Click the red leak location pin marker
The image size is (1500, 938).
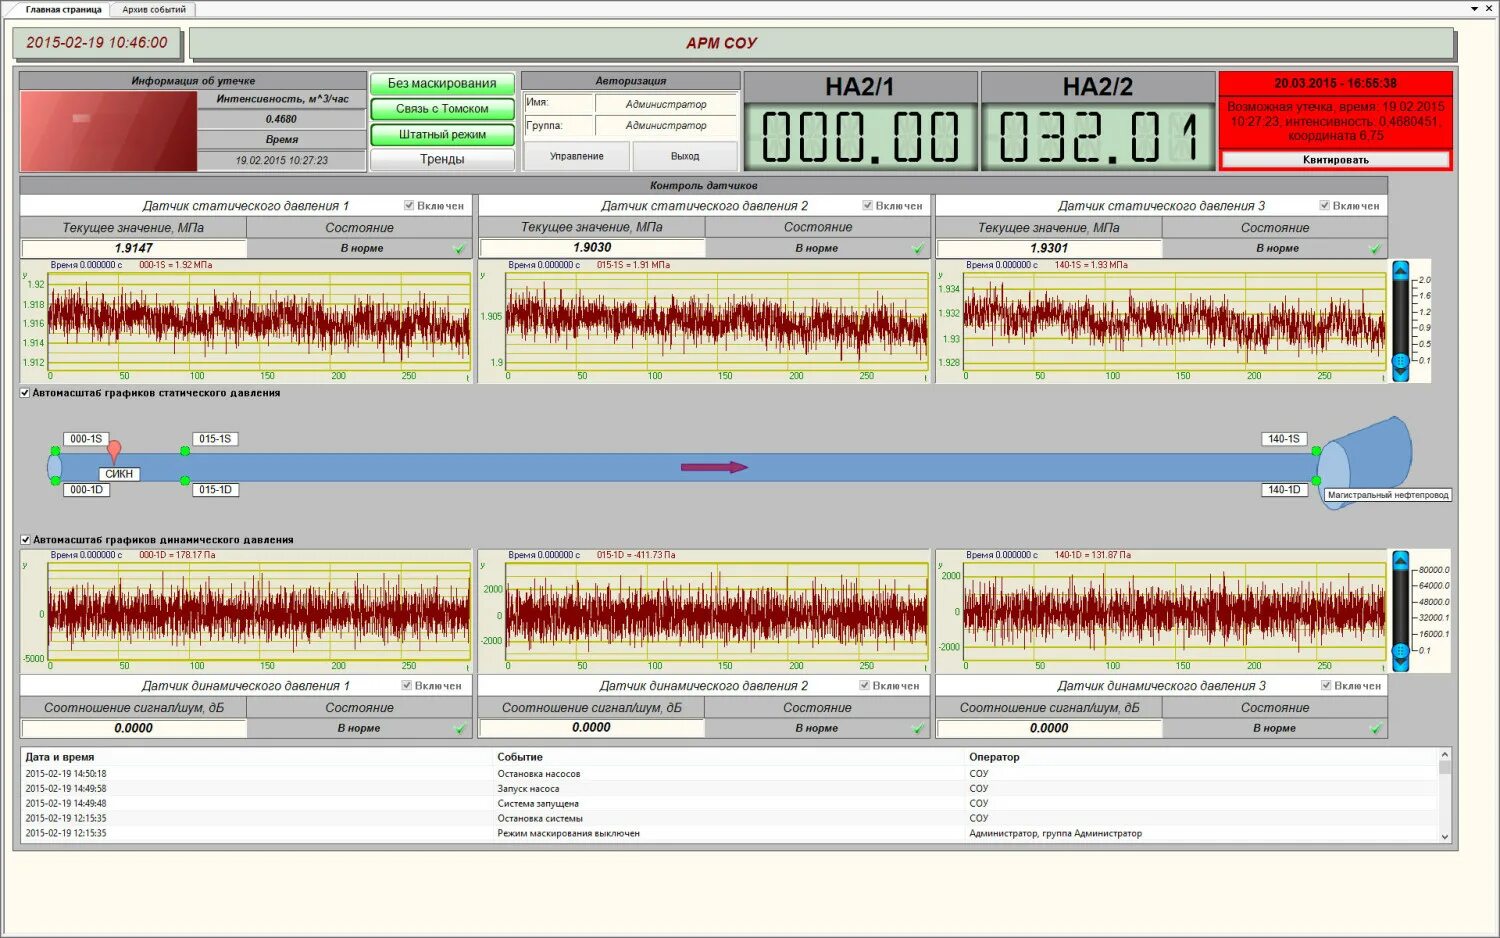click(114, 450)
